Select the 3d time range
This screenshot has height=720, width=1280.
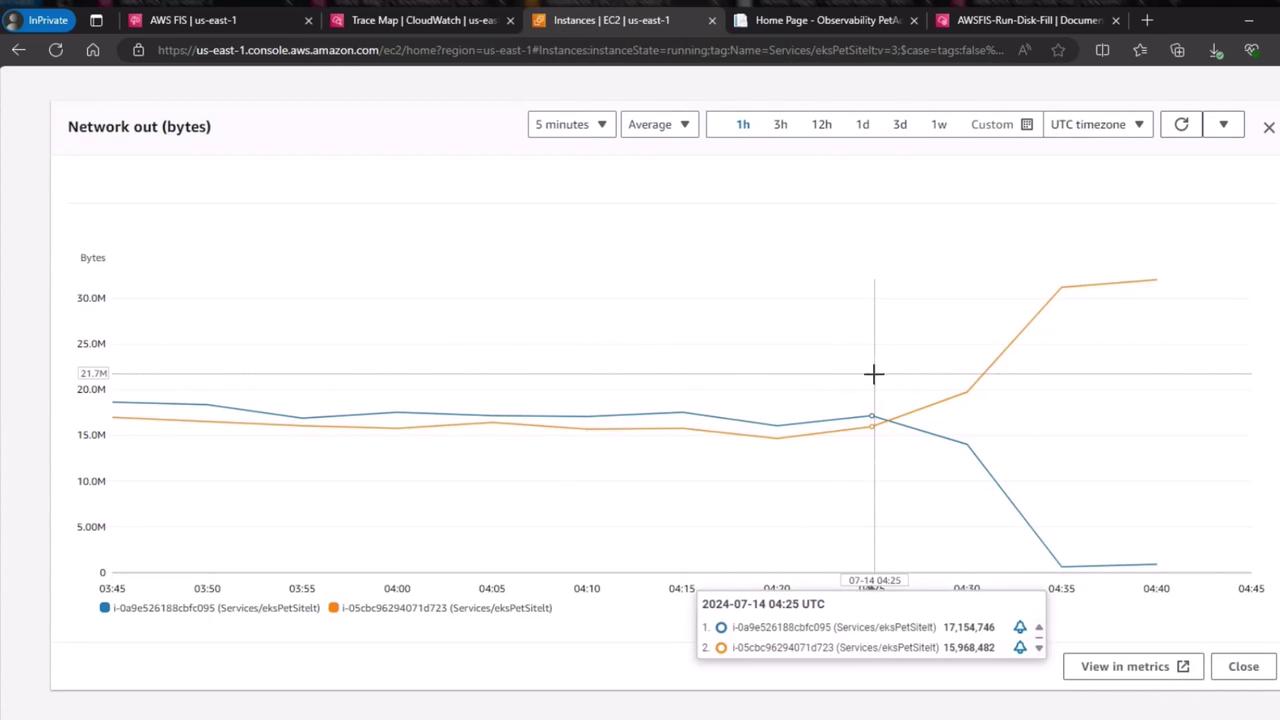coord(900,124)
